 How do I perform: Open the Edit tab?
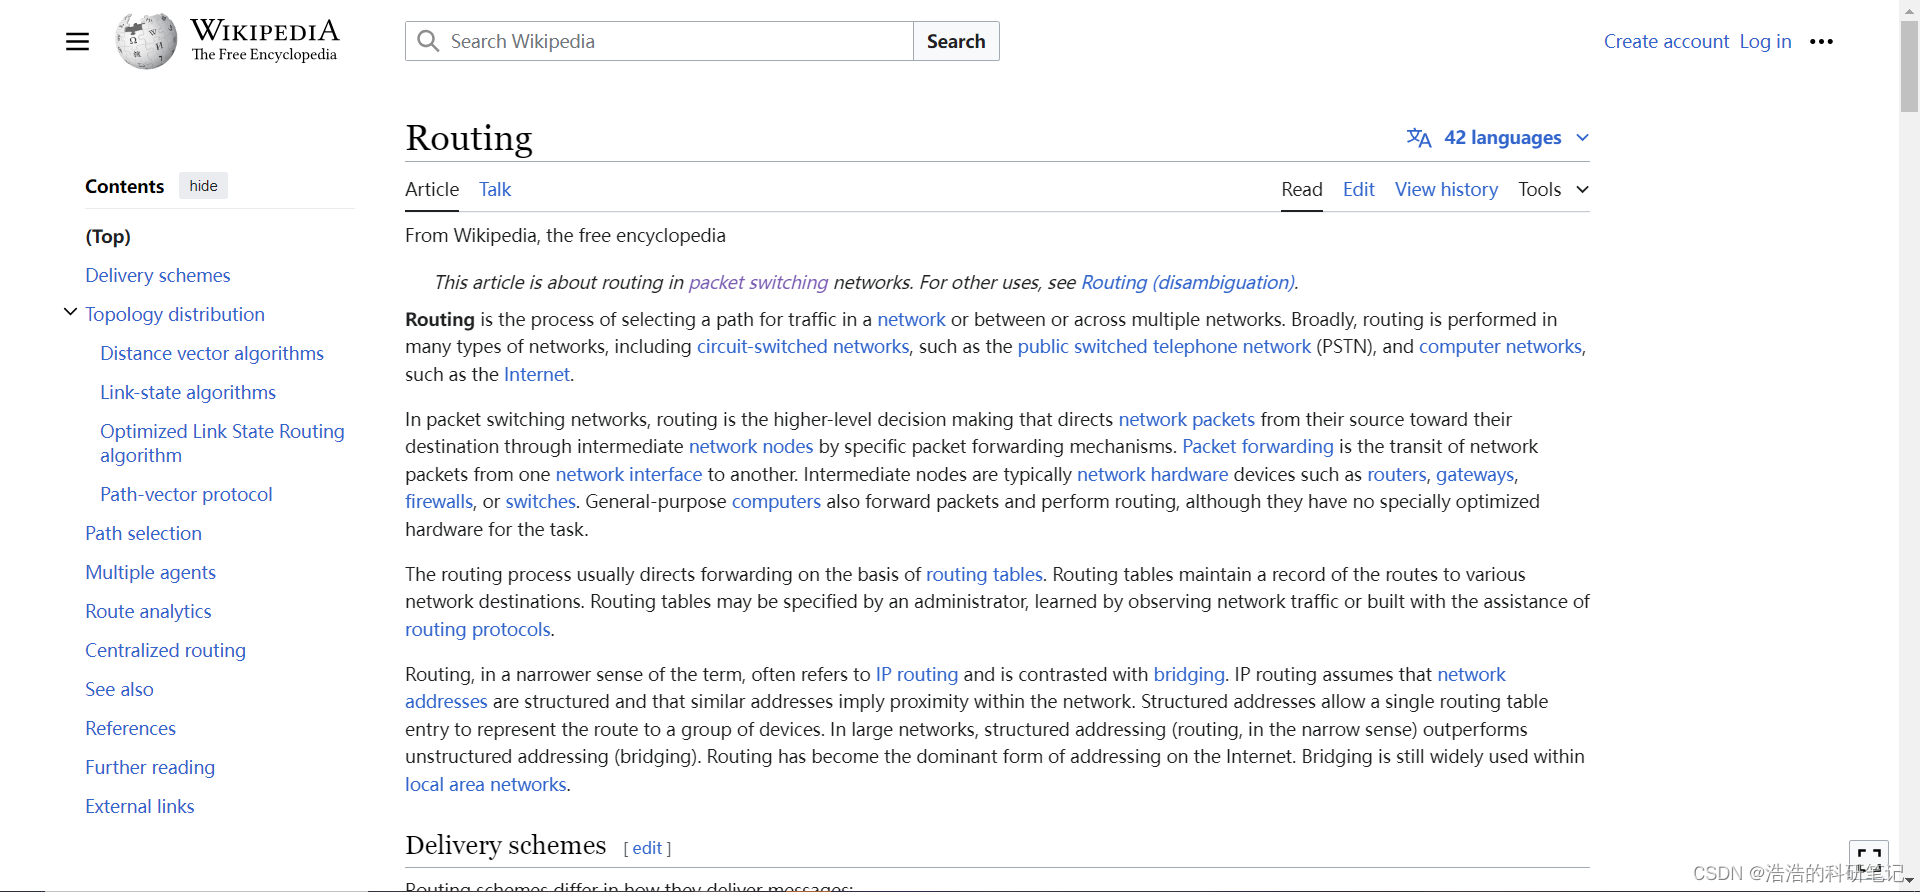pyautogui.click(x=1358, y=189)
